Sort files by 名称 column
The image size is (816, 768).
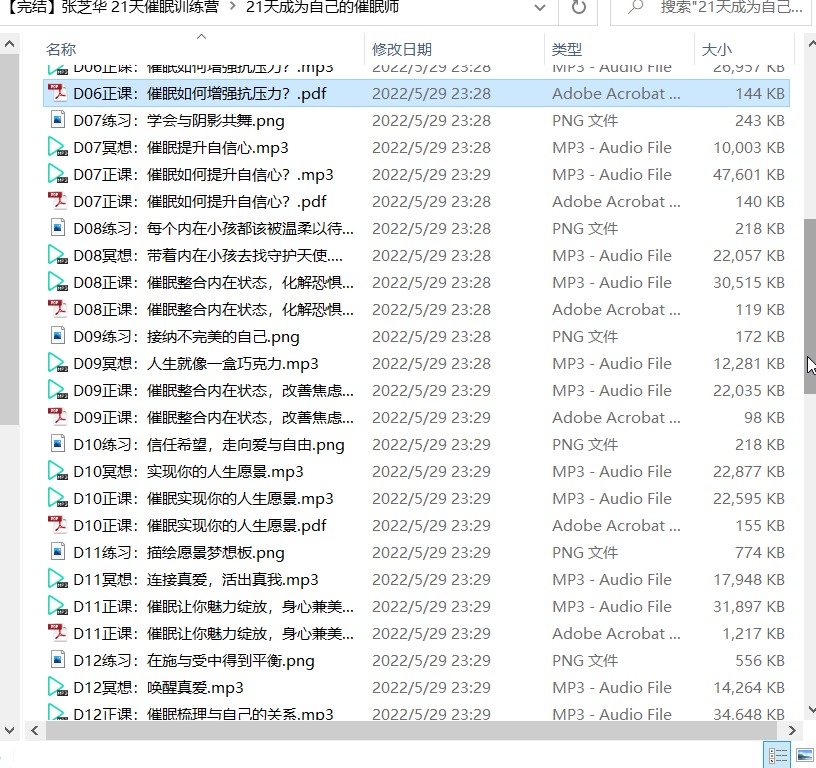click(x=61, y=49)
